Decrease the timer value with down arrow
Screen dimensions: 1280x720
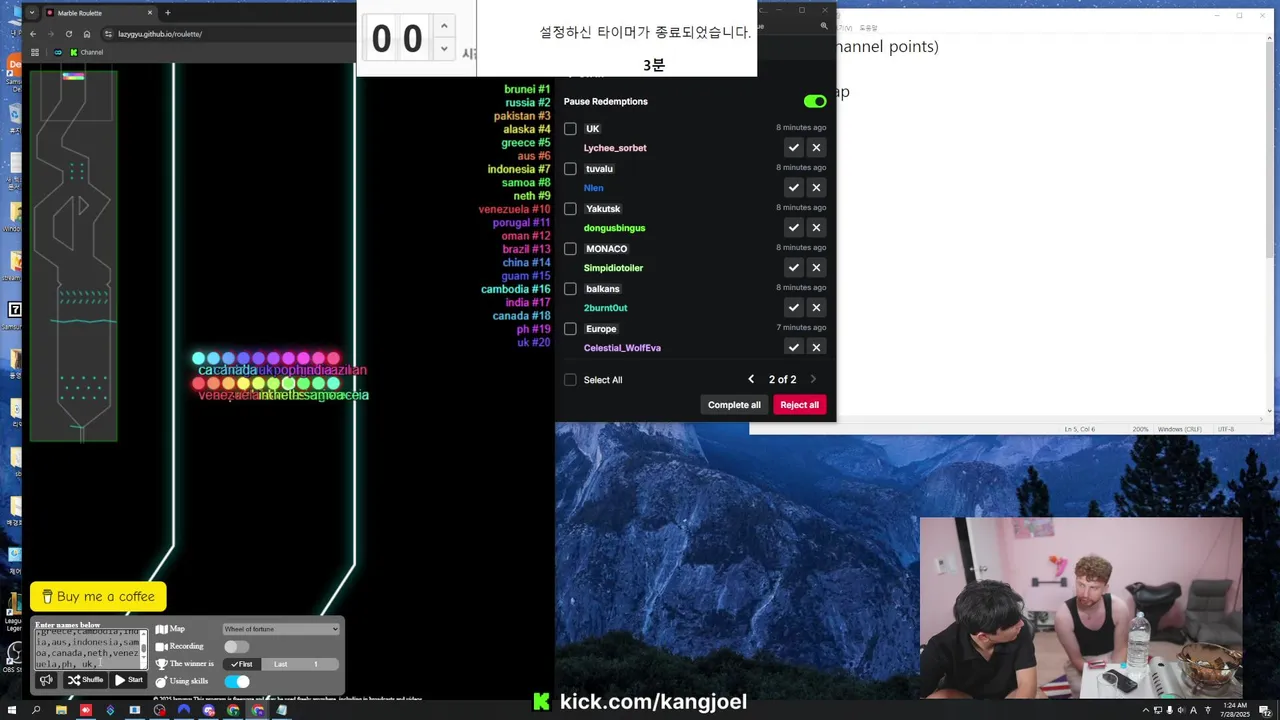click(x=444, y=49)
